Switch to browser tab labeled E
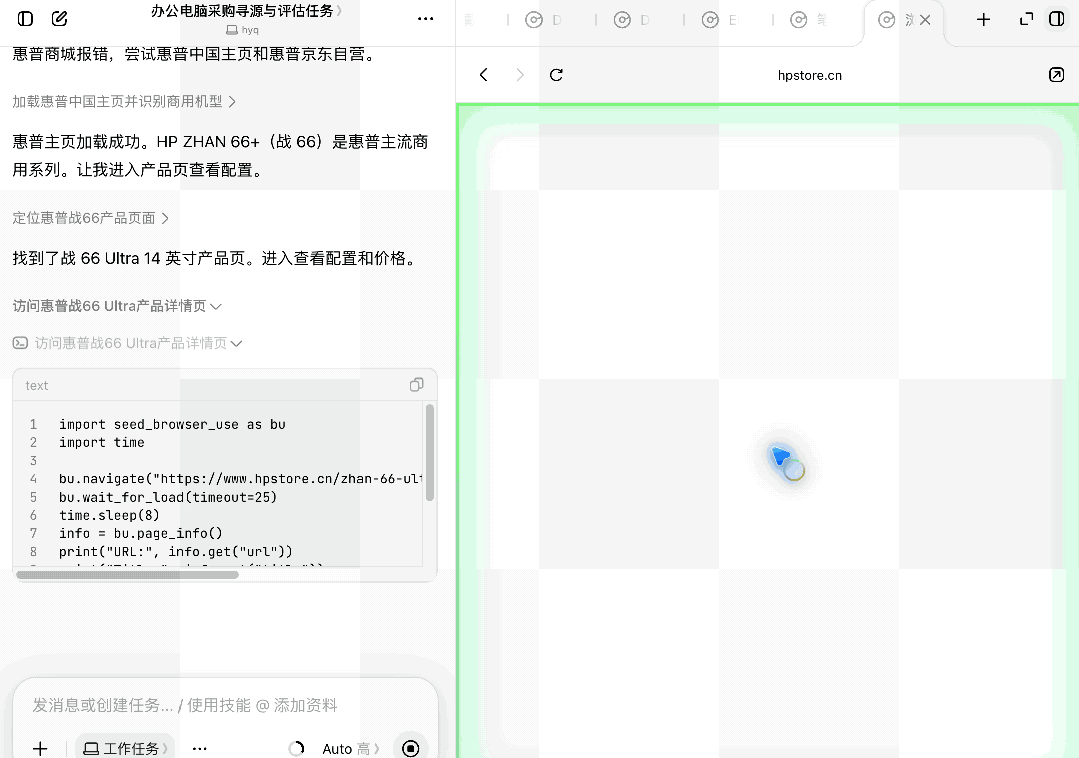The image size is (1079, 758). (720, 20)
